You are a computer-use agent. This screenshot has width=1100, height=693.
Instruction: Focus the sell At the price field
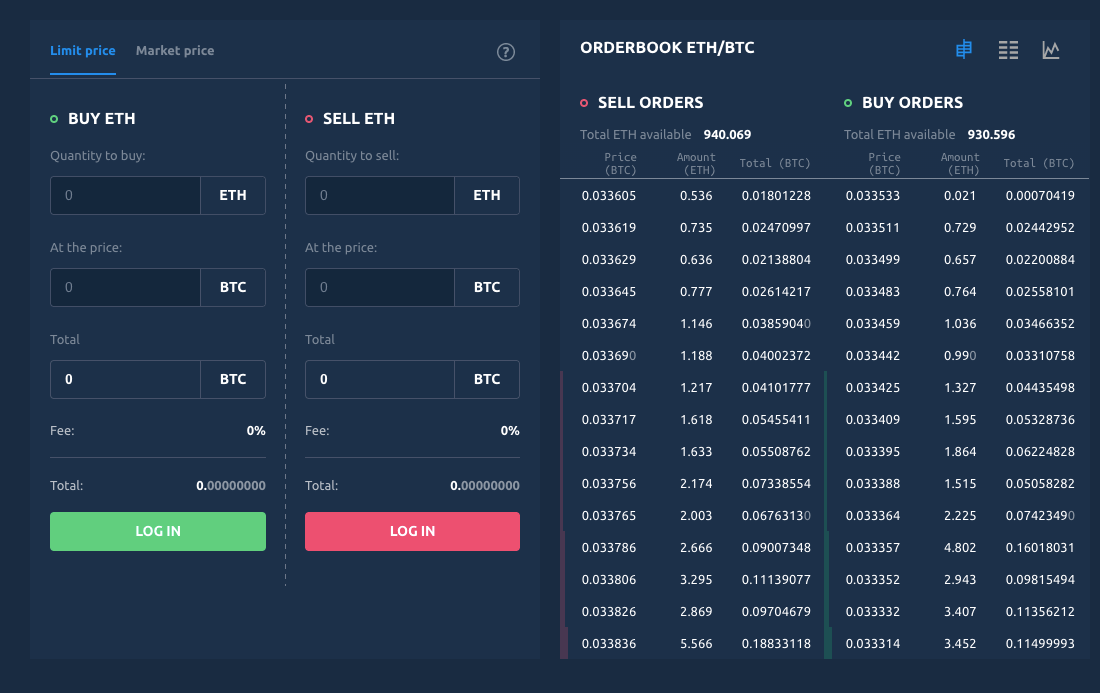point(380,287)
